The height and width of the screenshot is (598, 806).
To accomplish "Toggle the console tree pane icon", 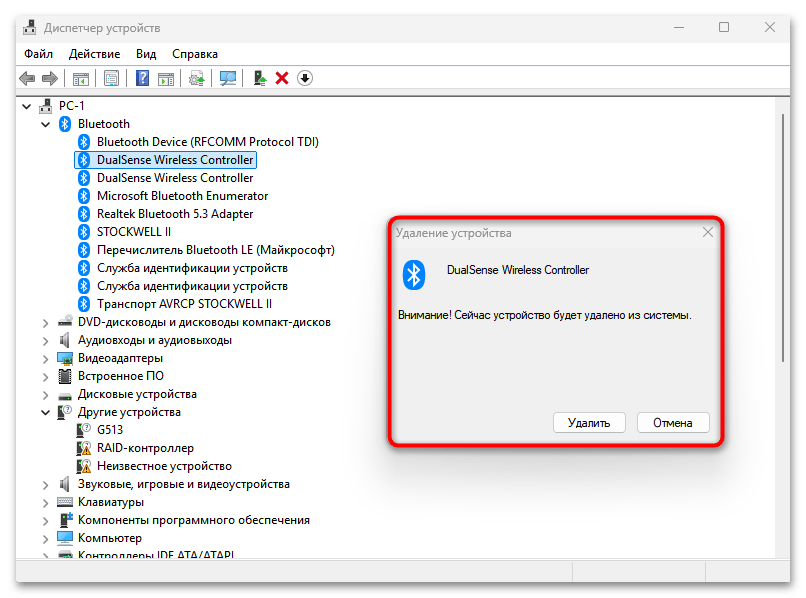I will point(80,79).
